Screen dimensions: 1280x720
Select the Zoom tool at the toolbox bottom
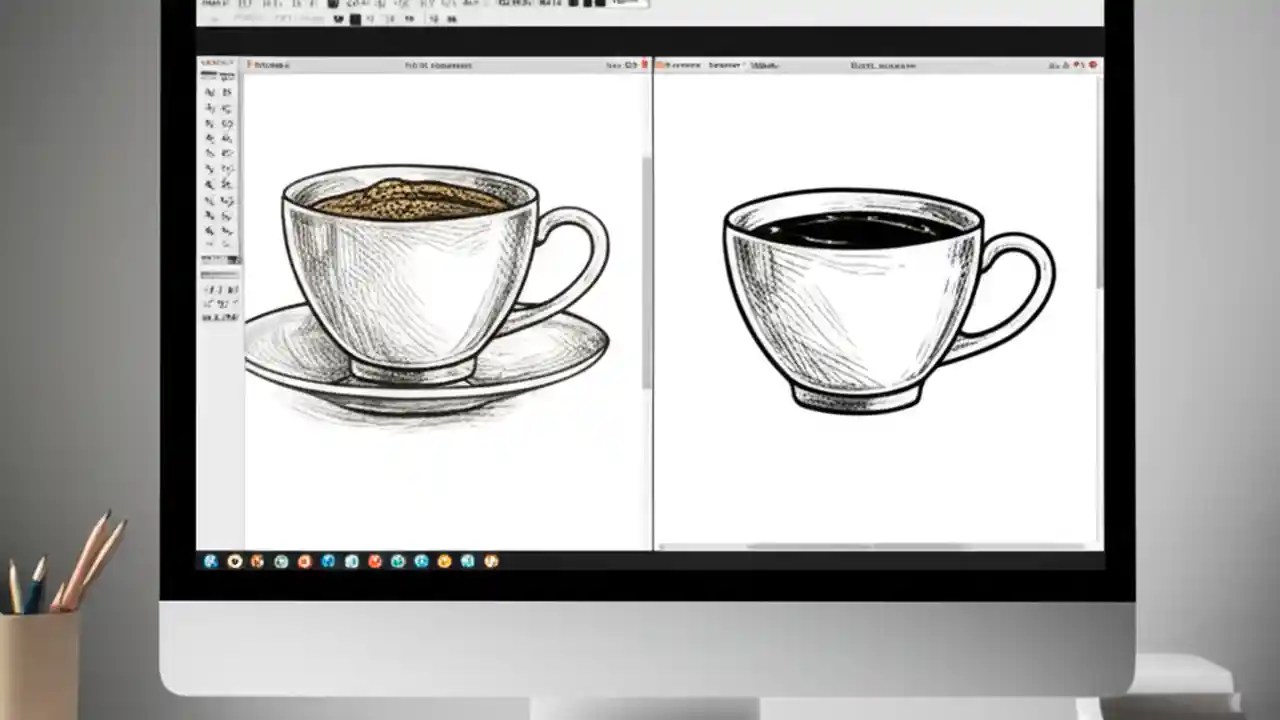pyautogui.click(x=226, y=243)
